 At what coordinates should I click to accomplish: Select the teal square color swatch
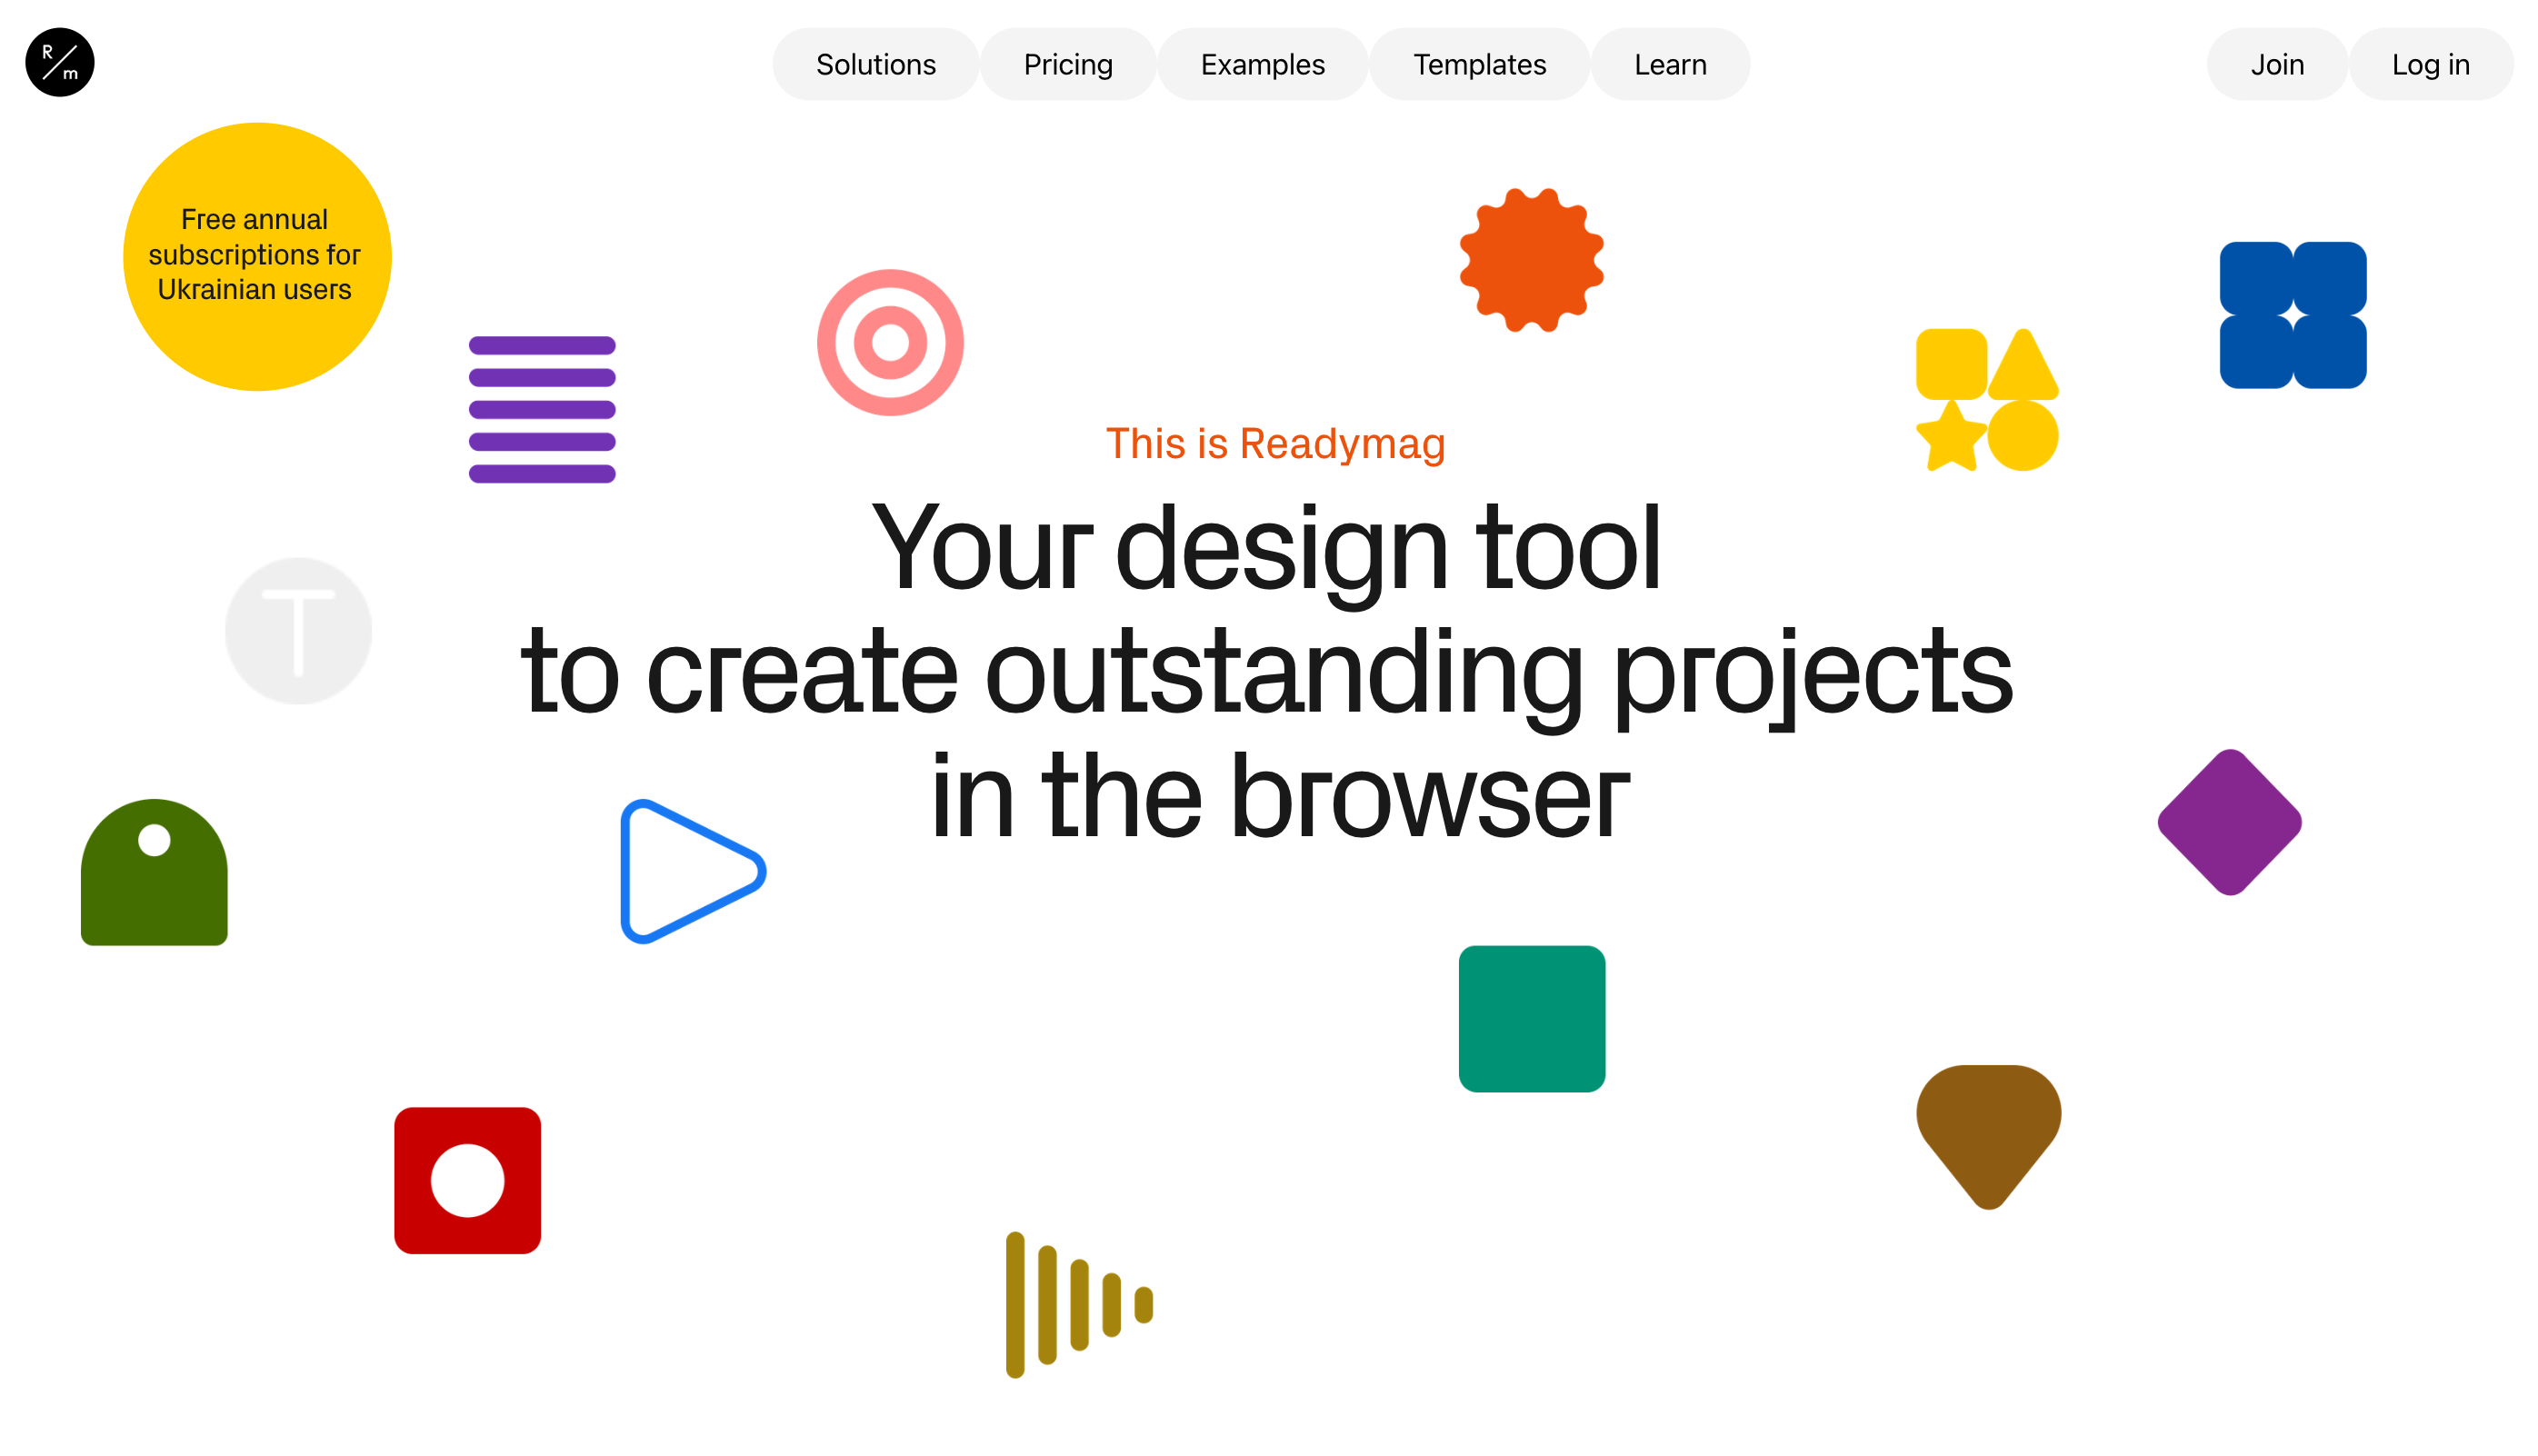[x=1533, y=1018]
